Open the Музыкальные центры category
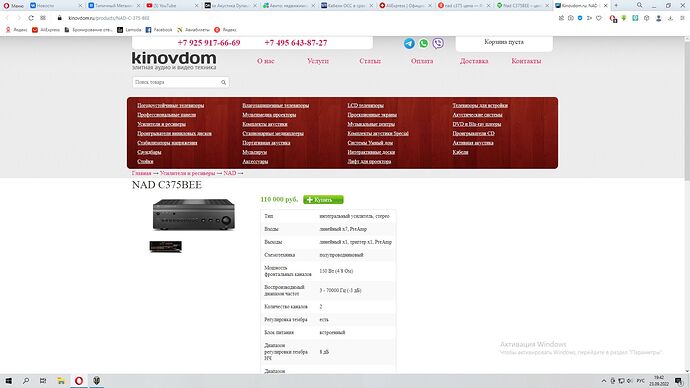The image size is (690, 388). tap(371, 124)
